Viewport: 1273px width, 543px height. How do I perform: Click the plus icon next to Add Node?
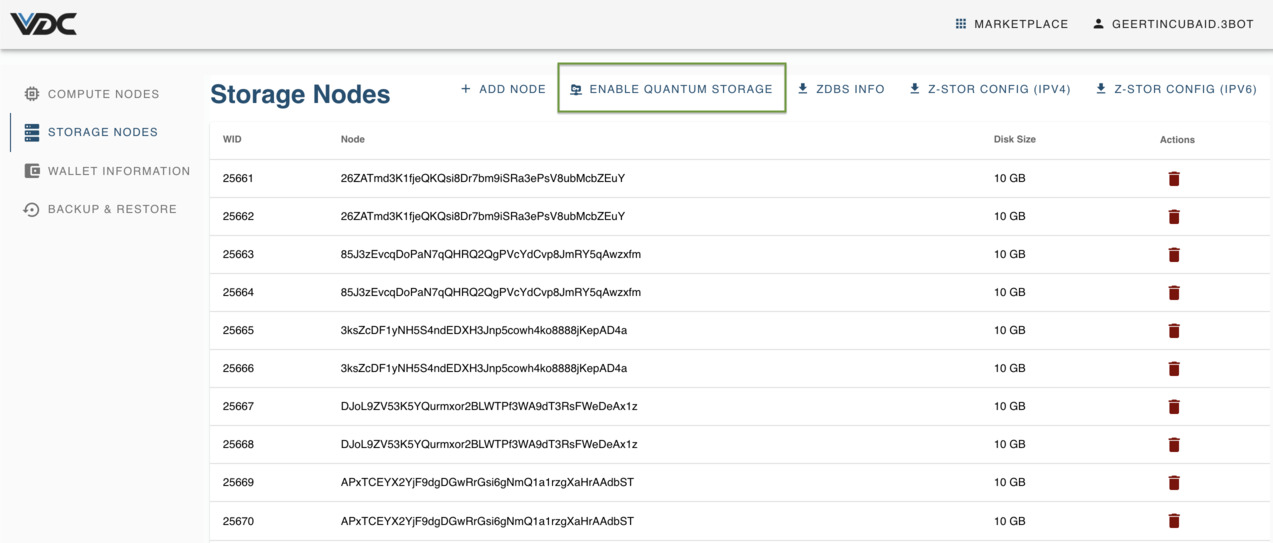(x=465, y=89)
